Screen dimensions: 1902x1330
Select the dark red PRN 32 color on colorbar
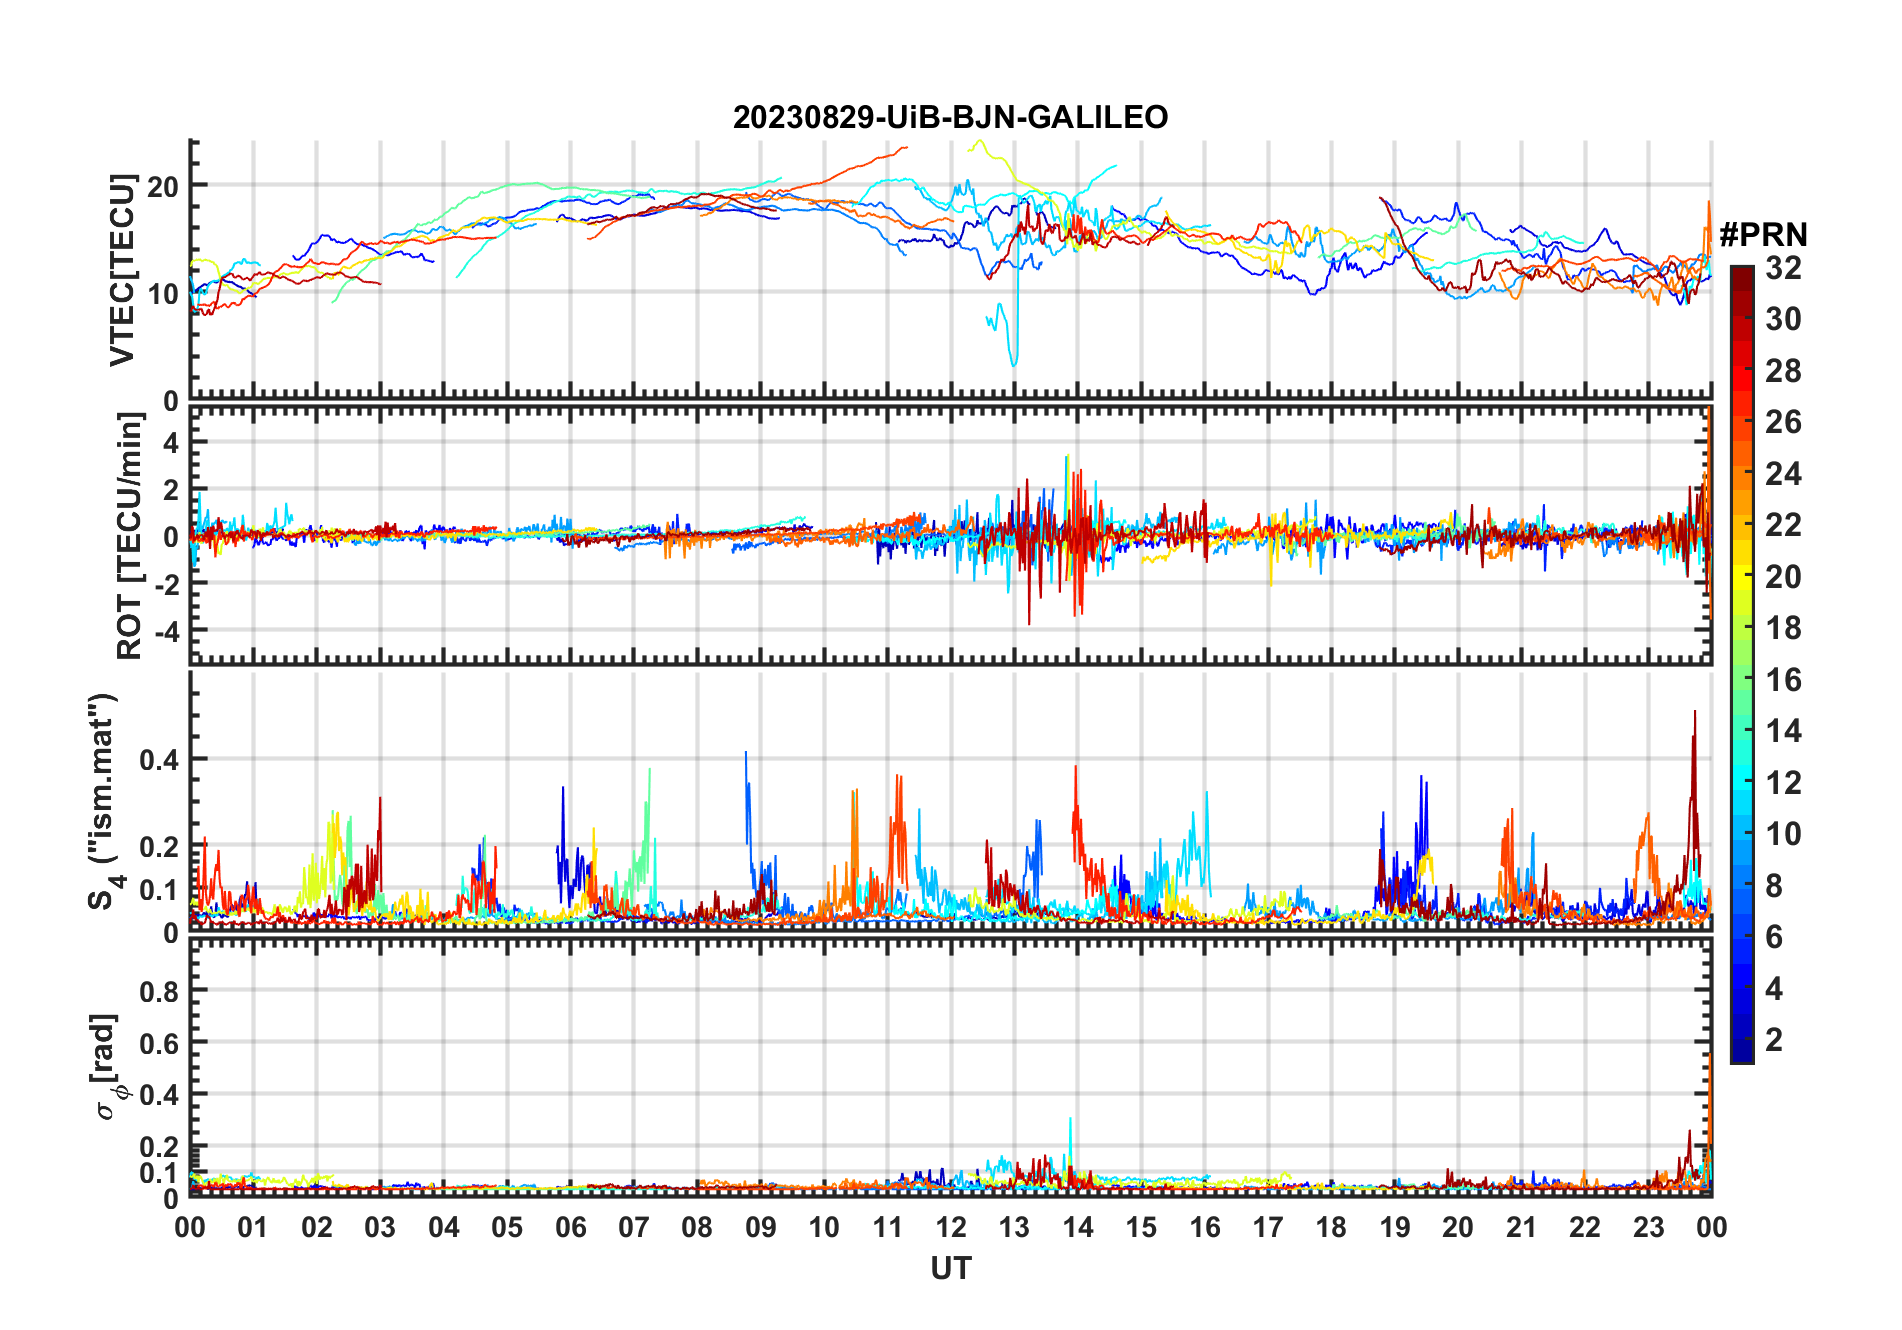1741,274
